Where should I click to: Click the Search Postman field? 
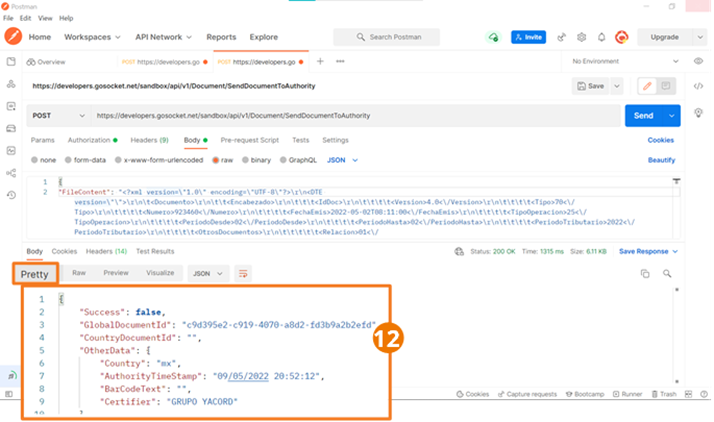[x=387, y=37]
